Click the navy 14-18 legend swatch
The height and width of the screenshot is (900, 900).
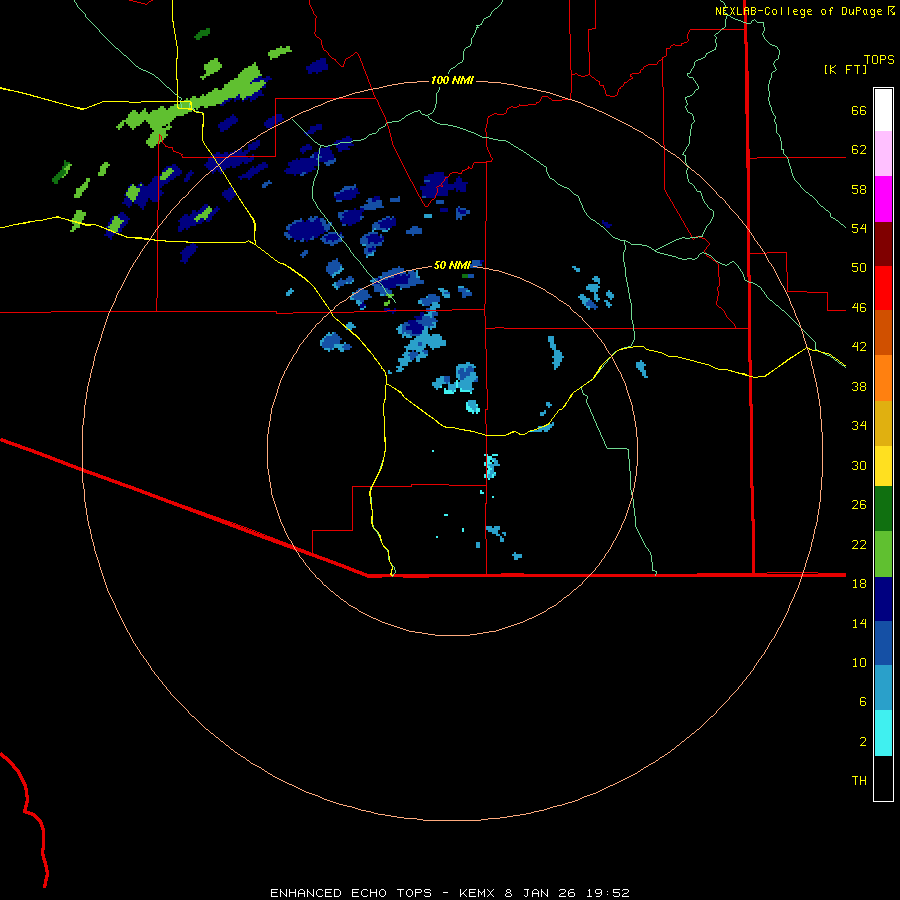click(x=883, y=599)
